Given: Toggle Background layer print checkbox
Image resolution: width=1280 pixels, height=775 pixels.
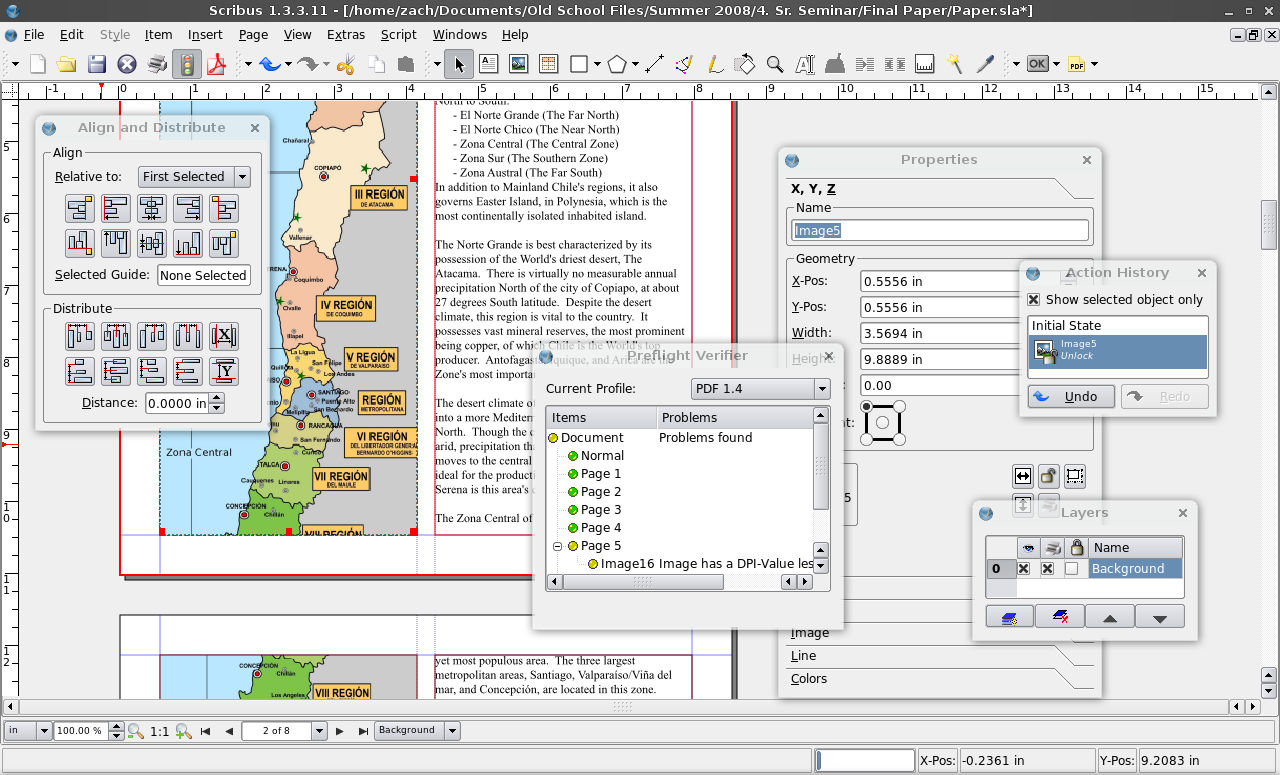Looking at the screenshot, I should click(1047, 568).
